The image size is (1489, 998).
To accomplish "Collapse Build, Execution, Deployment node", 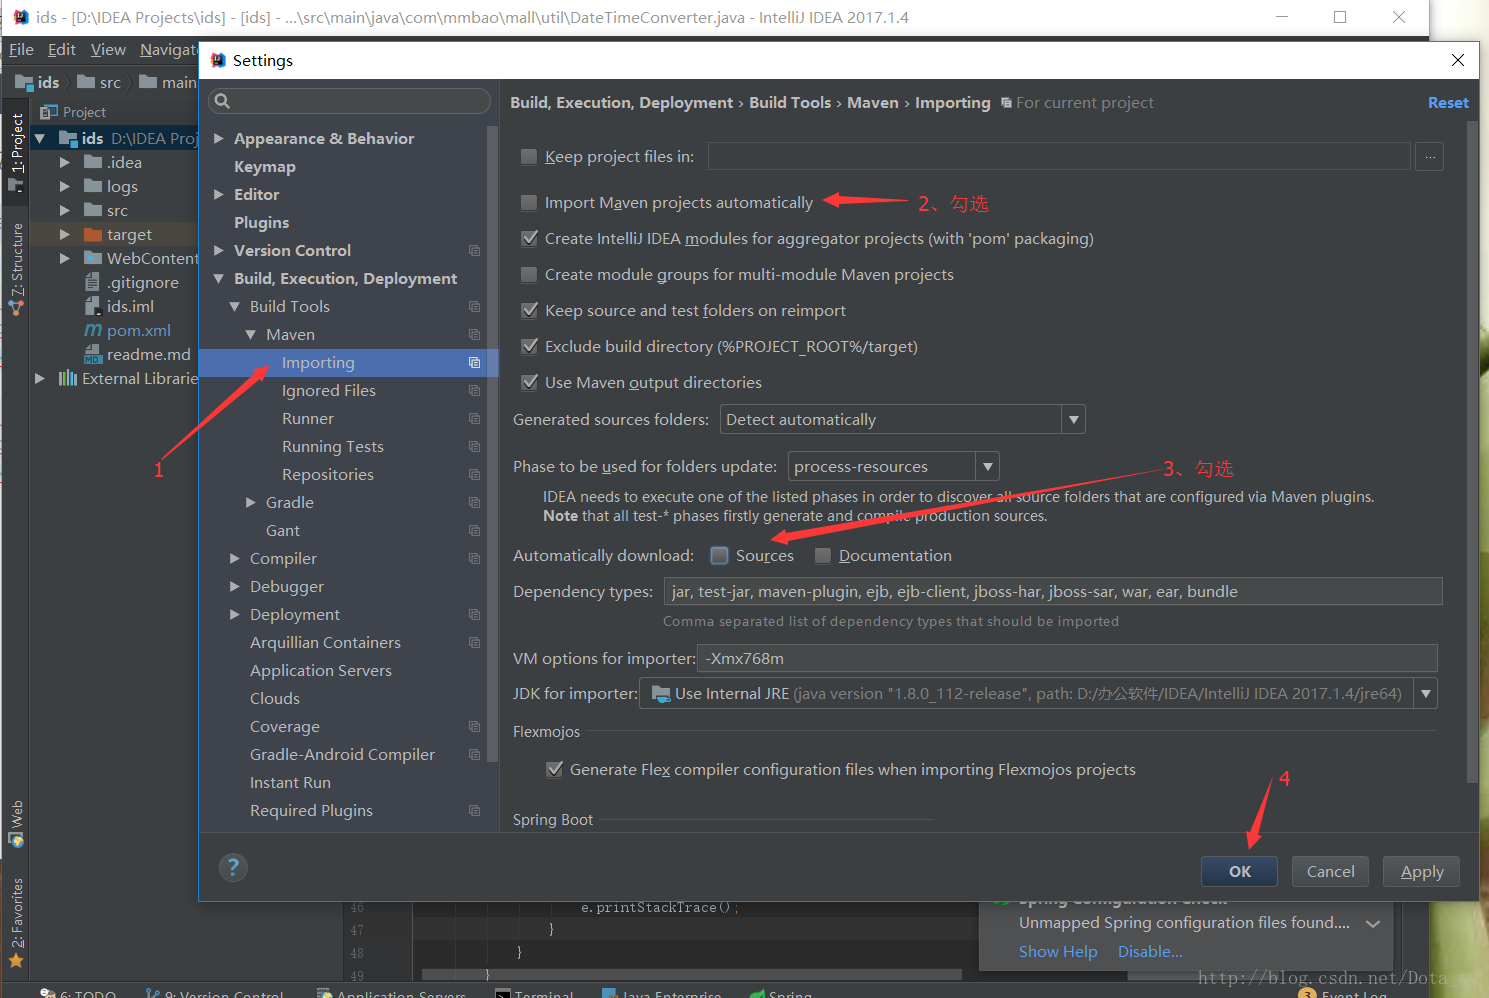I will [219, 278].
